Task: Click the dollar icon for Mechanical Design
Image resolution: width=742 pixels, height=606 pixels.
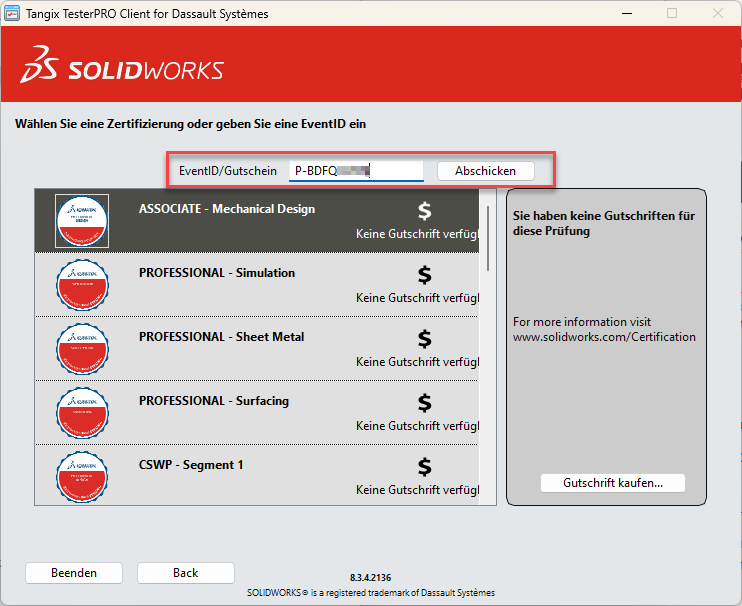Action: click(x=425, y=211)
